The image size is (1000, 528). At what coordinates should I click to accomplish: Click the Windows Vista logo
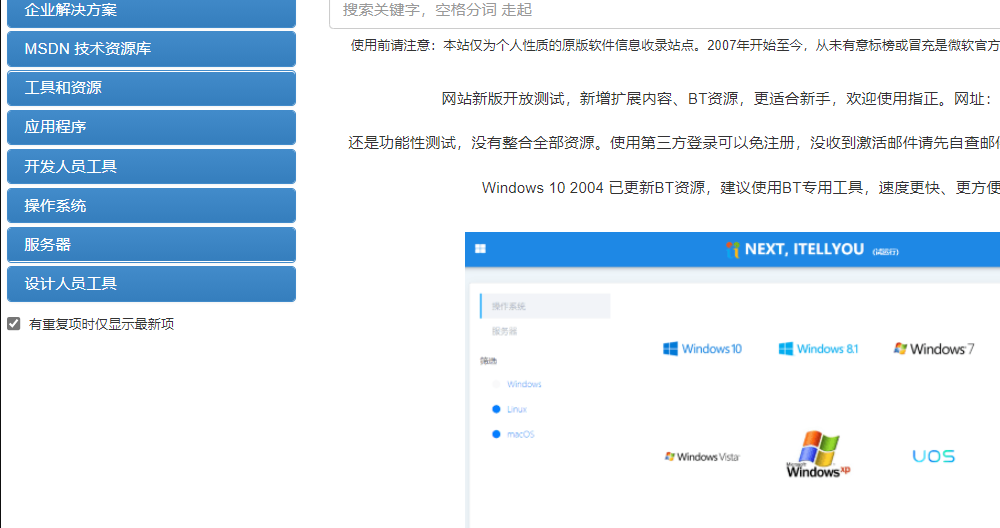pos(702,457)
